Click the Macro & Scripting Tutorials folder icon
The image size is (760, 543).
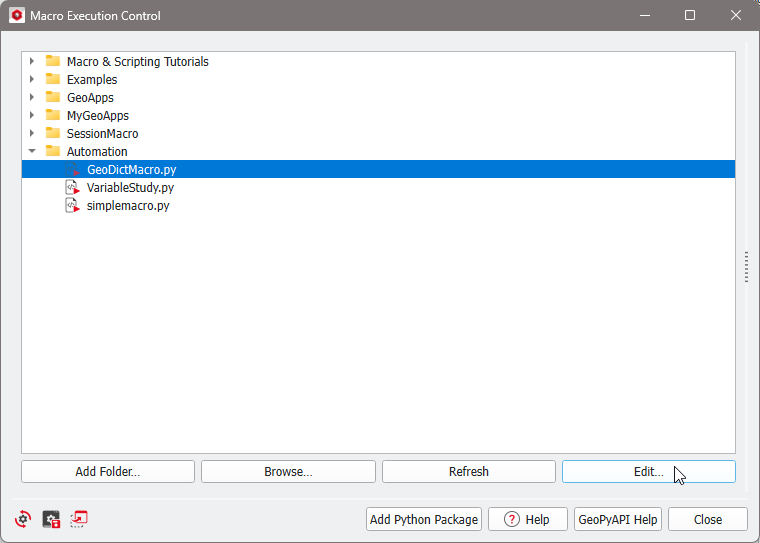coord(53,61)
